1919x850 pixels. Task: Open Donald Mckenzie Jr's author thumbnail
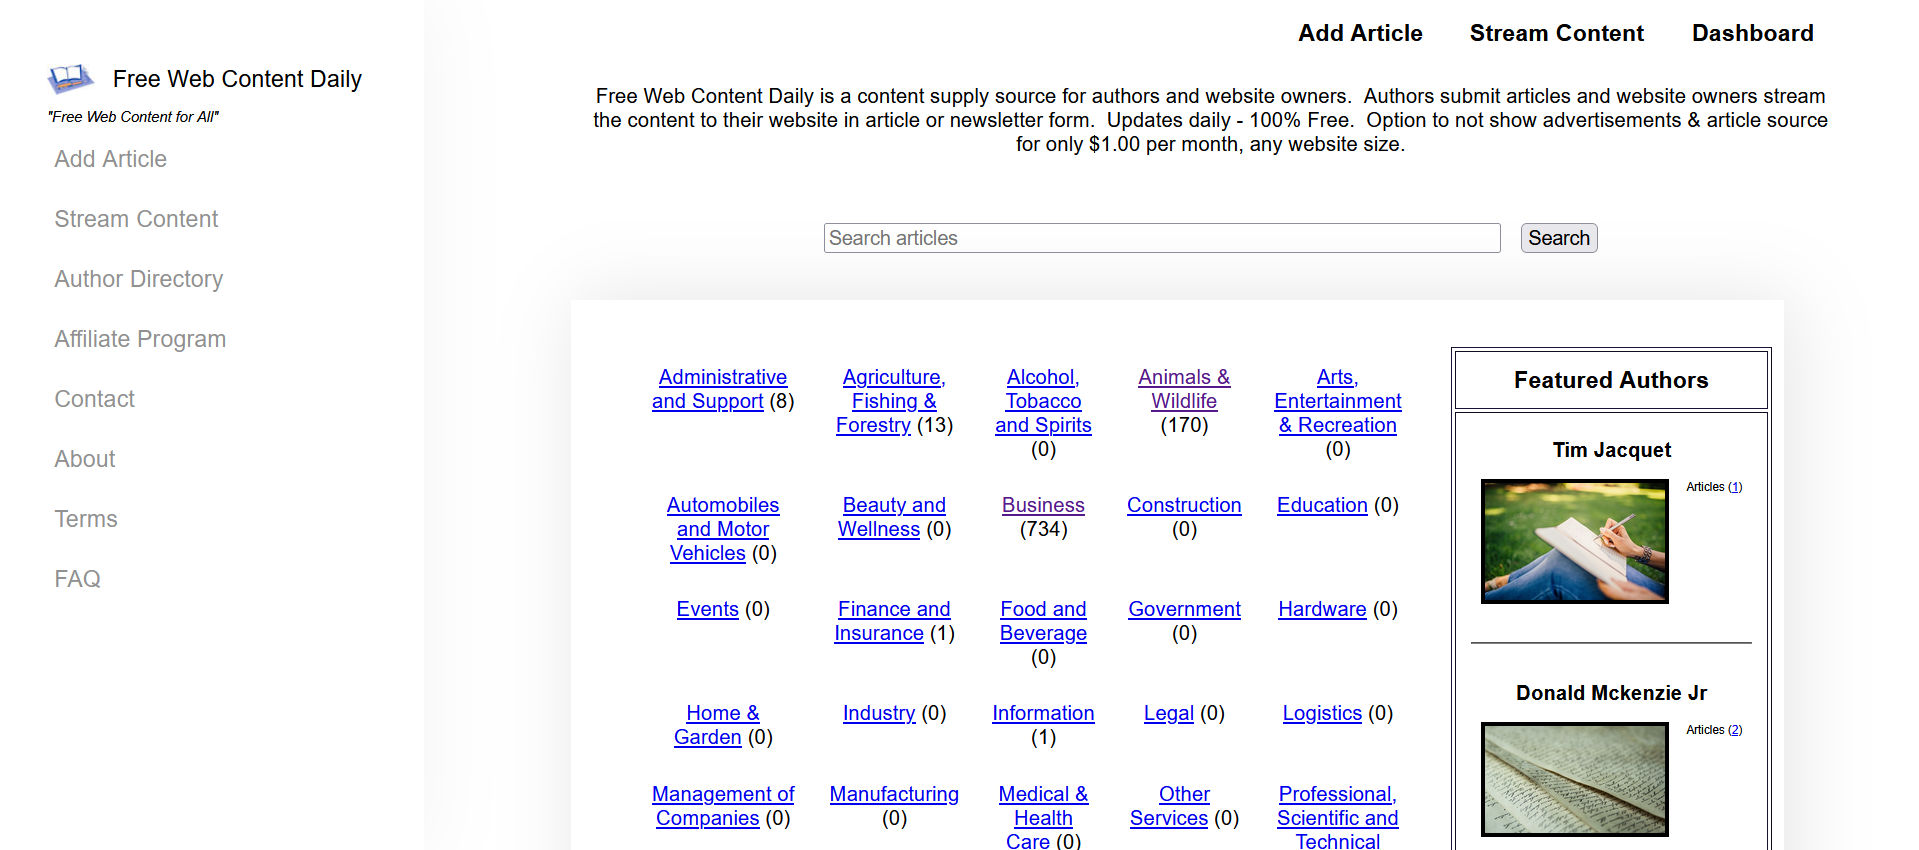(x=1574, y=779)
